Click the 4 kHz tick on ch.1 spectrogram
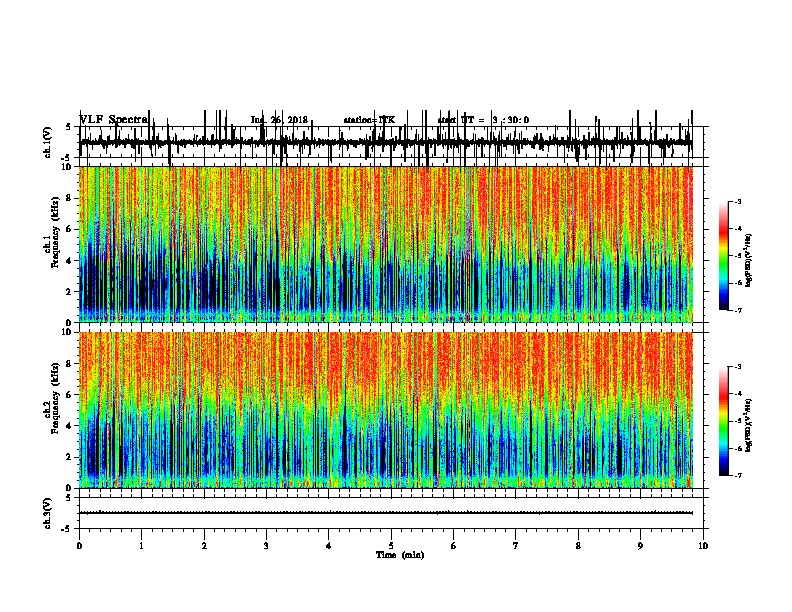This screenshot has width=792, height=612. tap(69, 261)
